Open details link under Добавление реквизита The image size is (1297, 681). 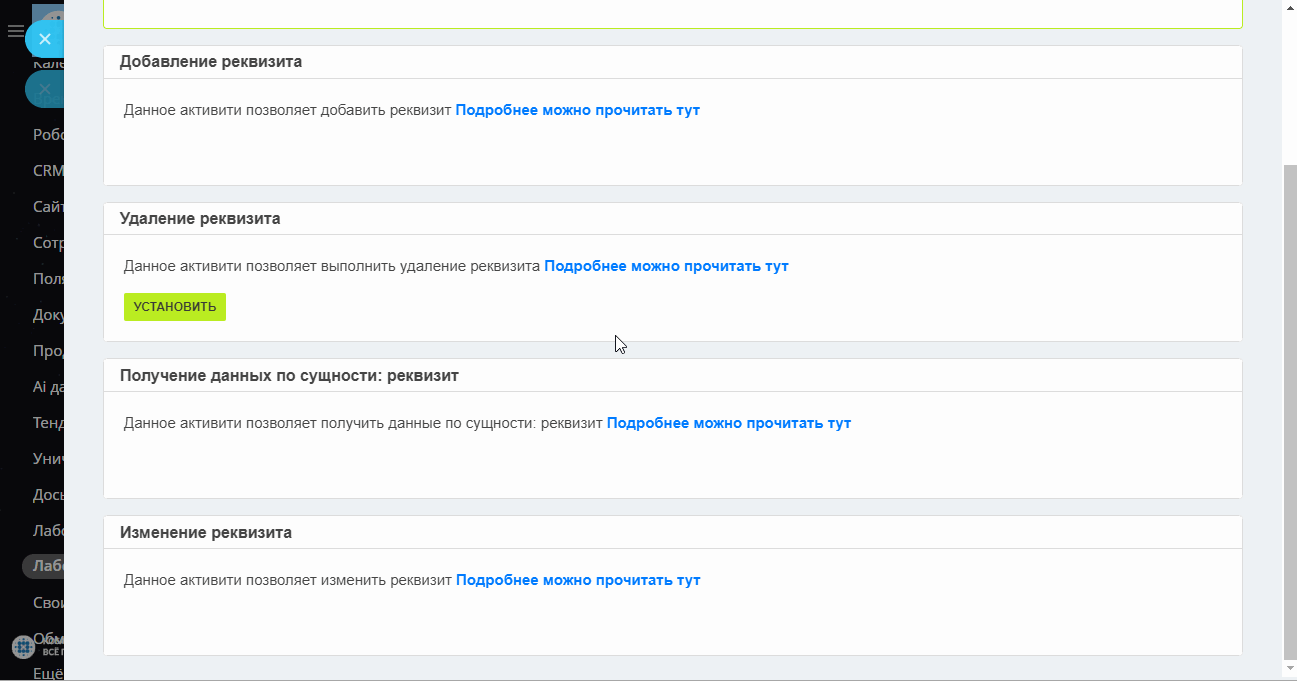pyautogui.click(x=578, y=110)
